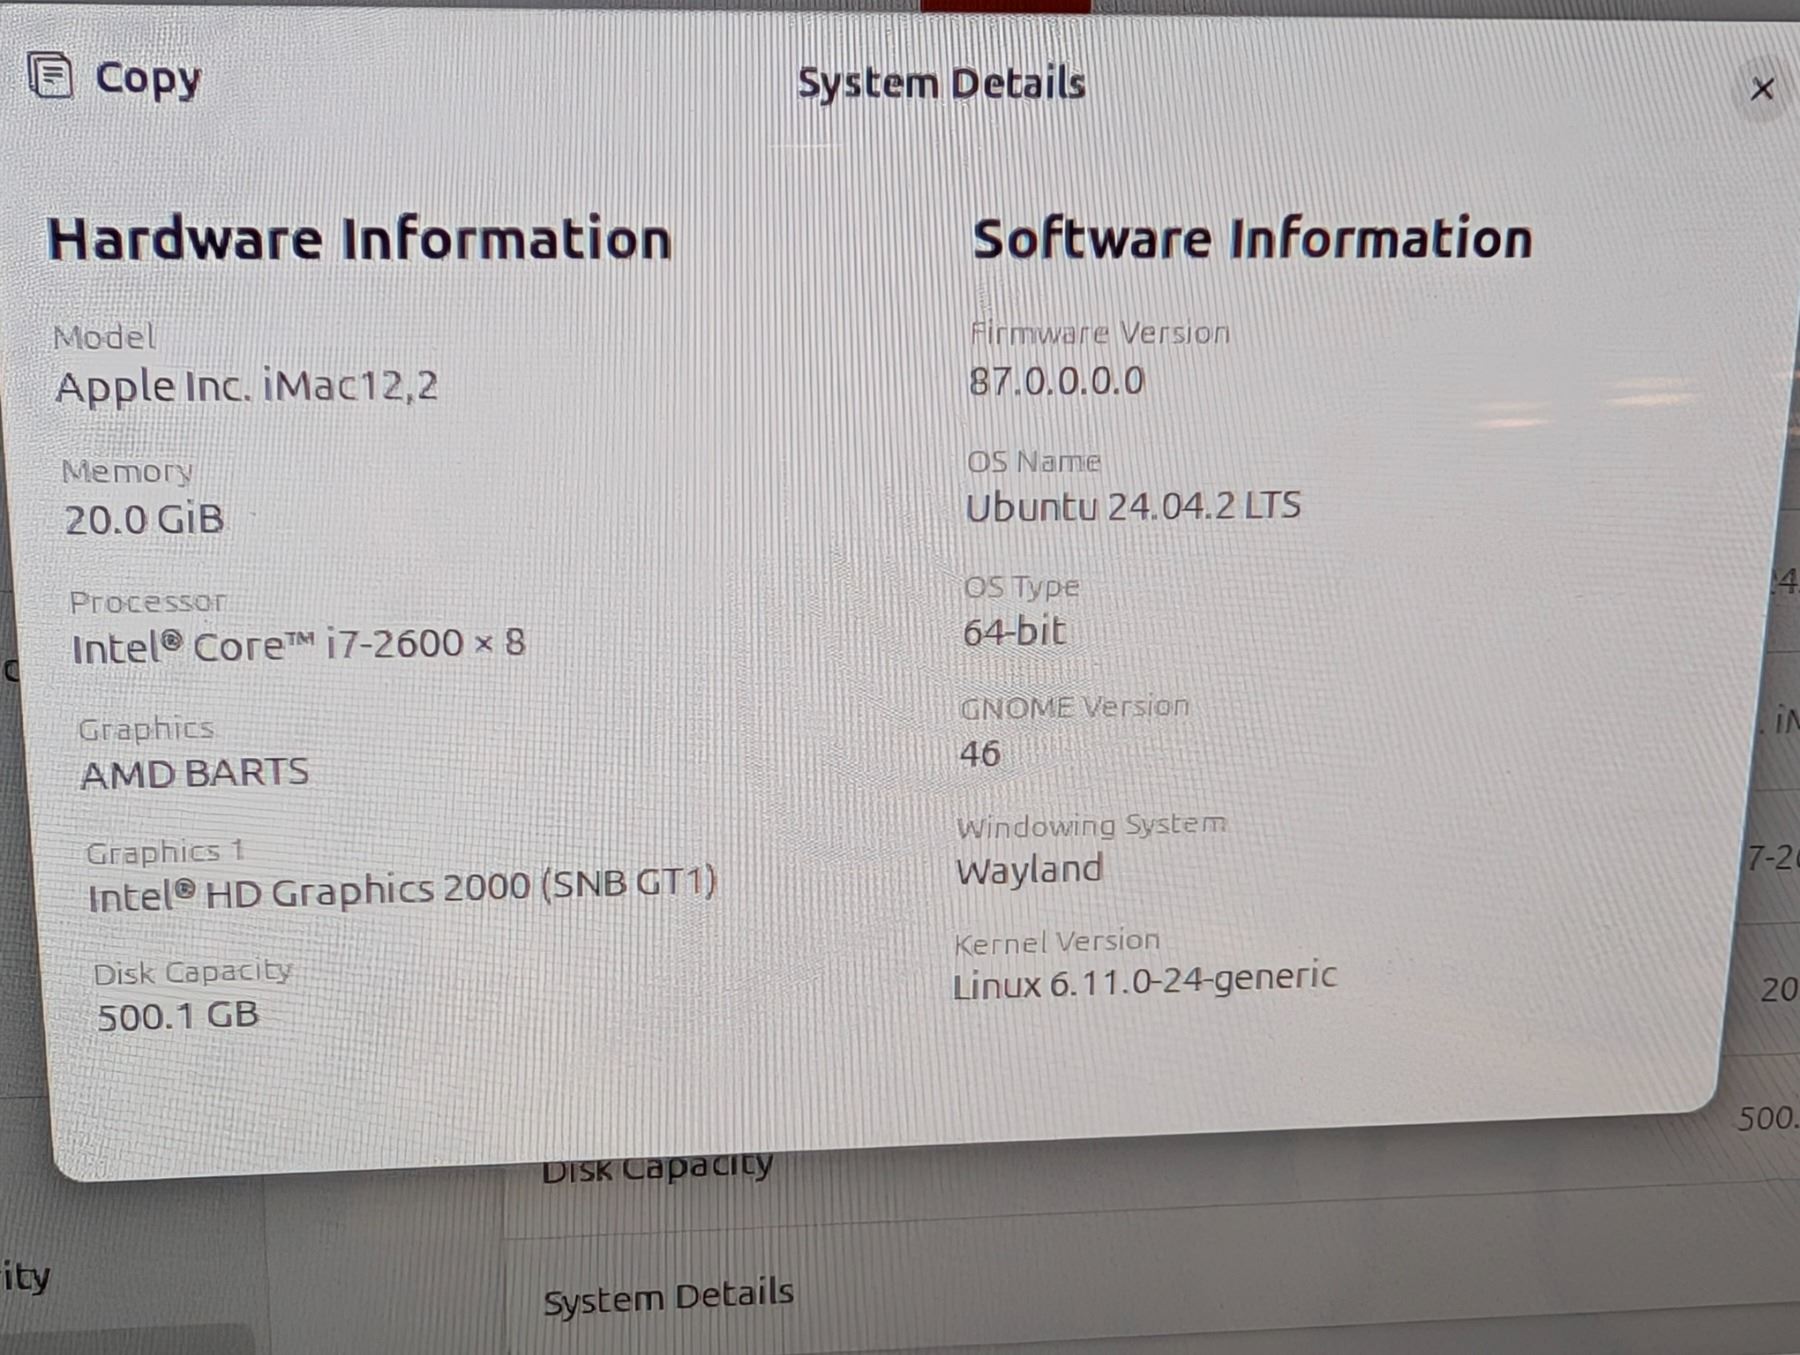Click the Wayland windowing system value
This screenshot has height=1355, width=1800.
(x=1029, y=869)
